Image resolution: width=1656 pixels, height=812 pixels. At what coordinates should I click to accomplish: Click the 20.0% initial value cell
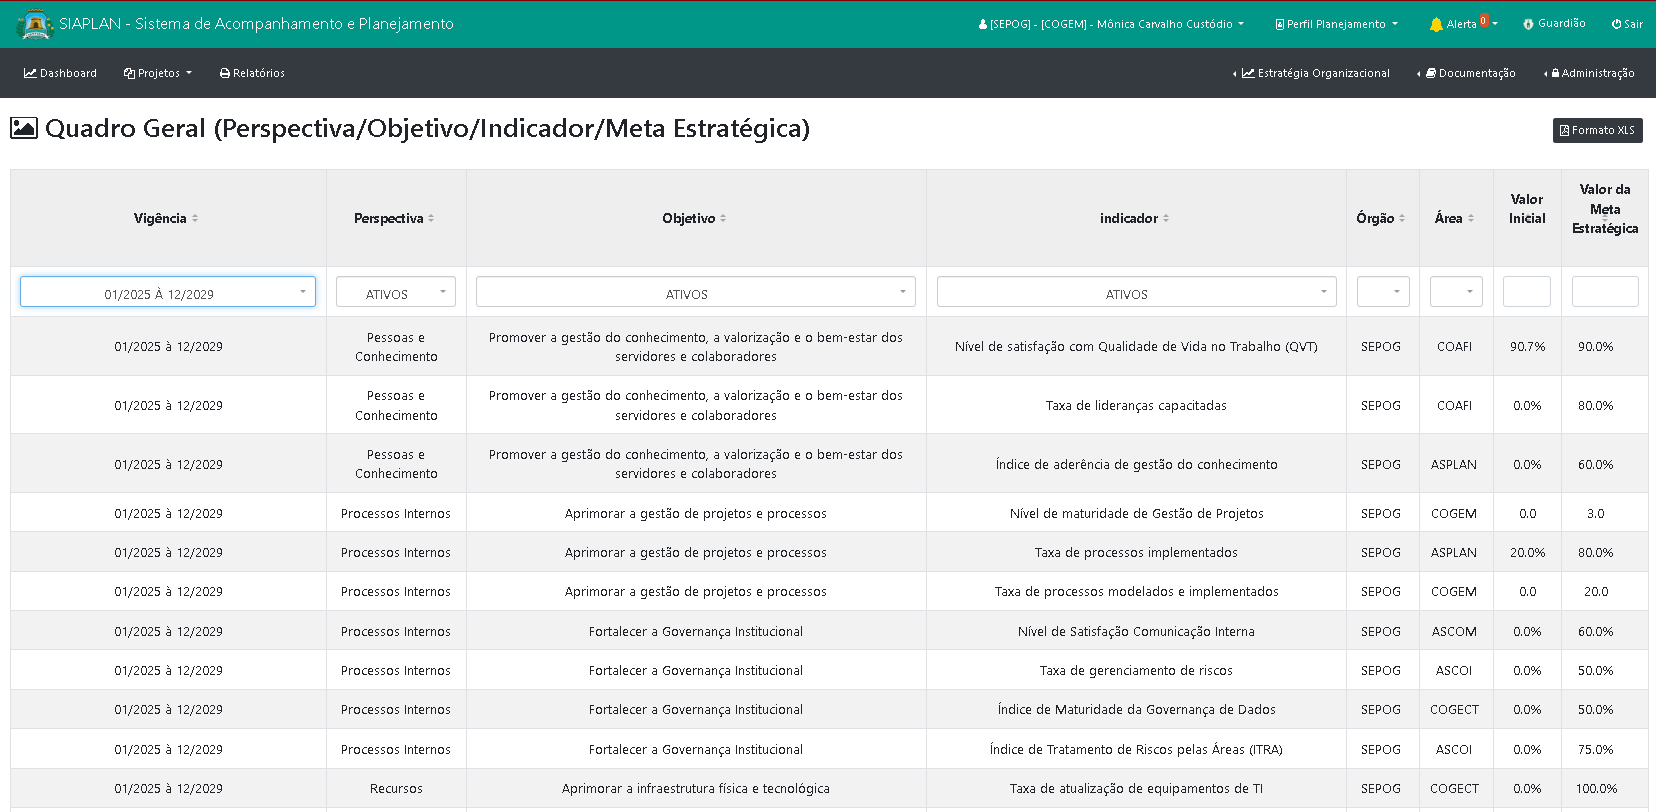pyautogui.click(x=1527, y=553)
